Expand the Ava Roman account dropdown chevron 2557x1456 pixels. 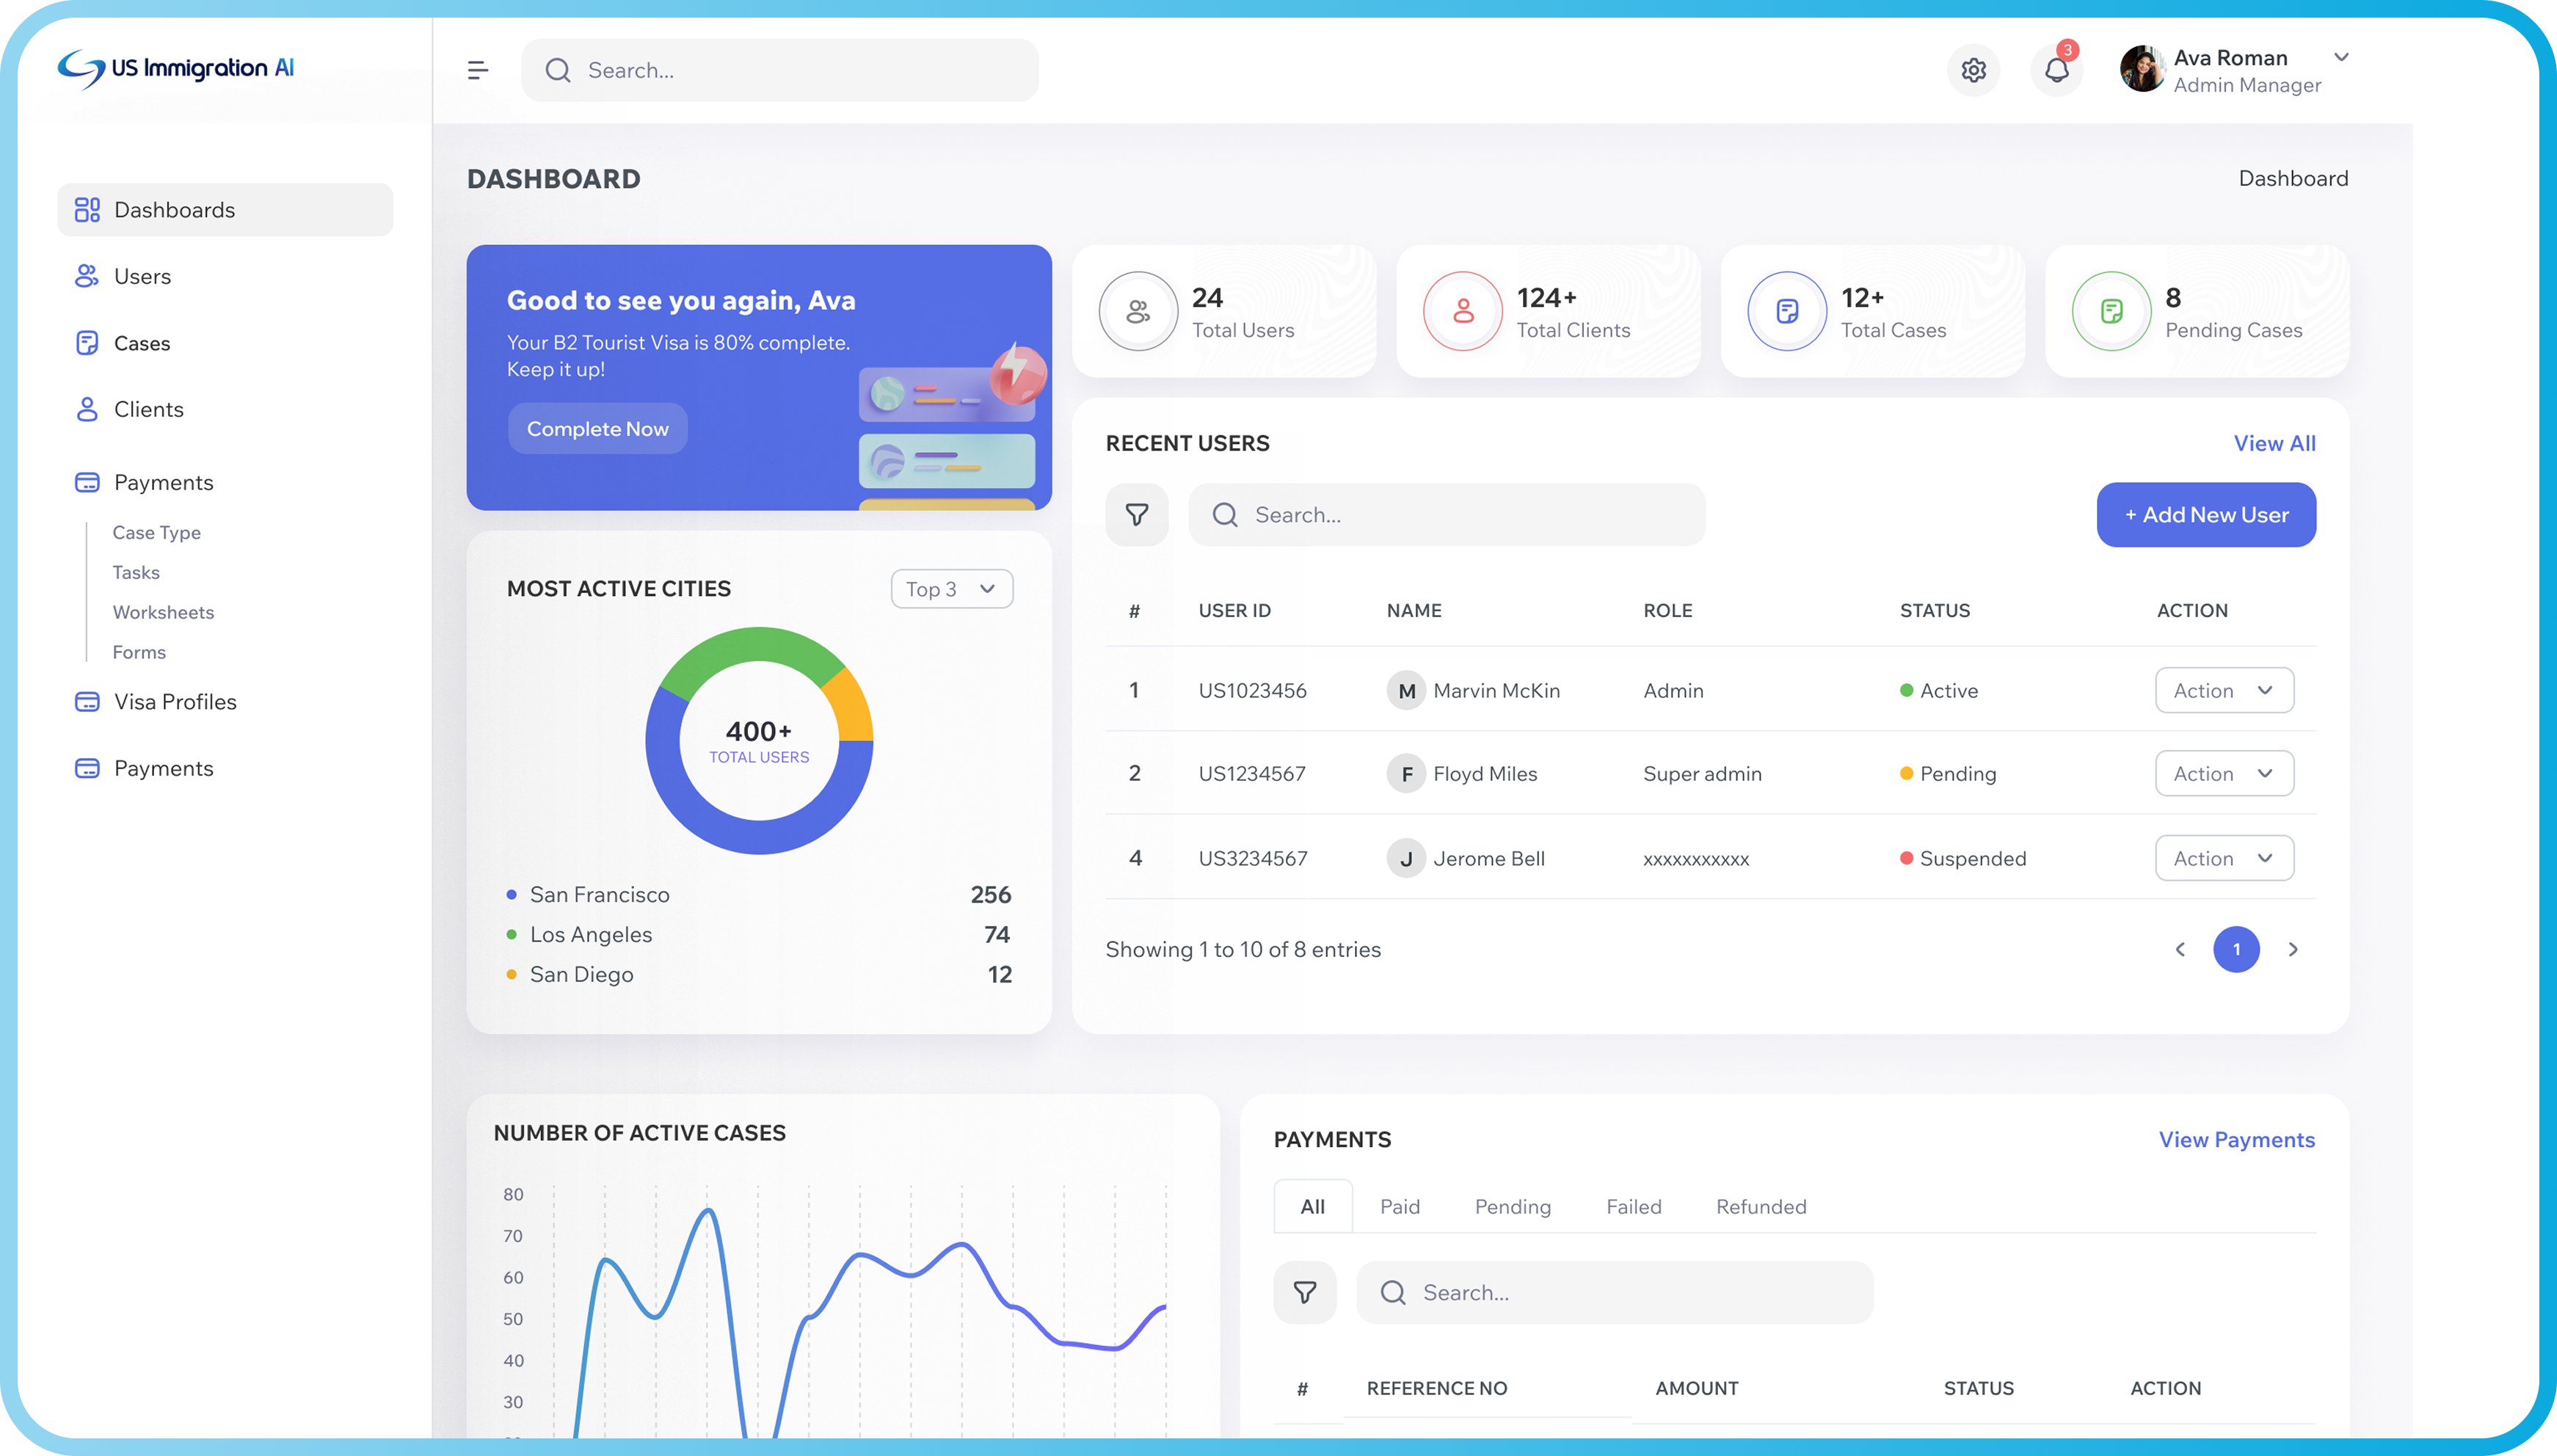(x=2341, y=57)
